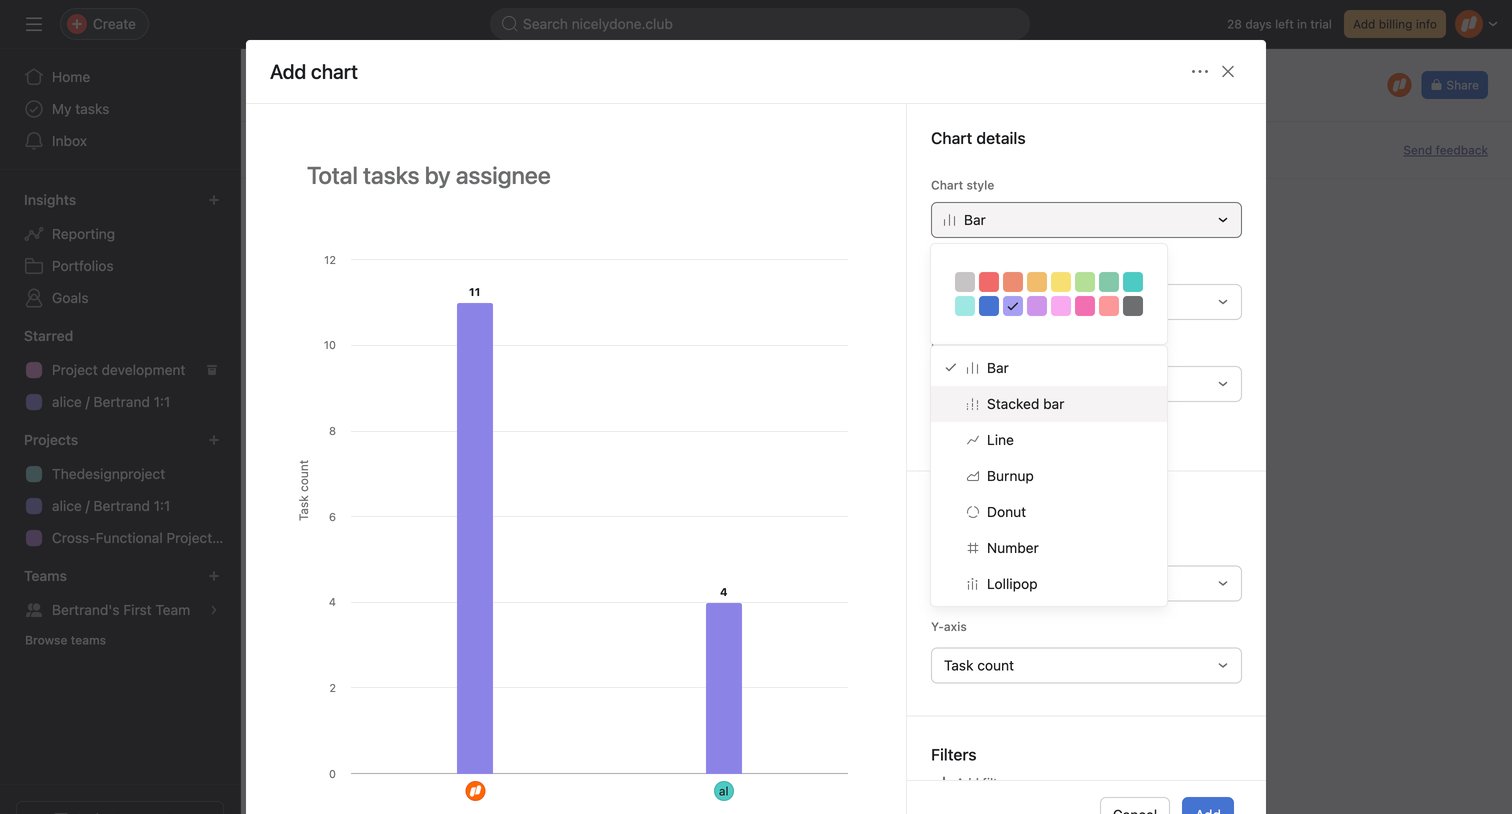1512x814 pixels.
Task: Click the plus next to Projects
Action: [x=213, y=440]
